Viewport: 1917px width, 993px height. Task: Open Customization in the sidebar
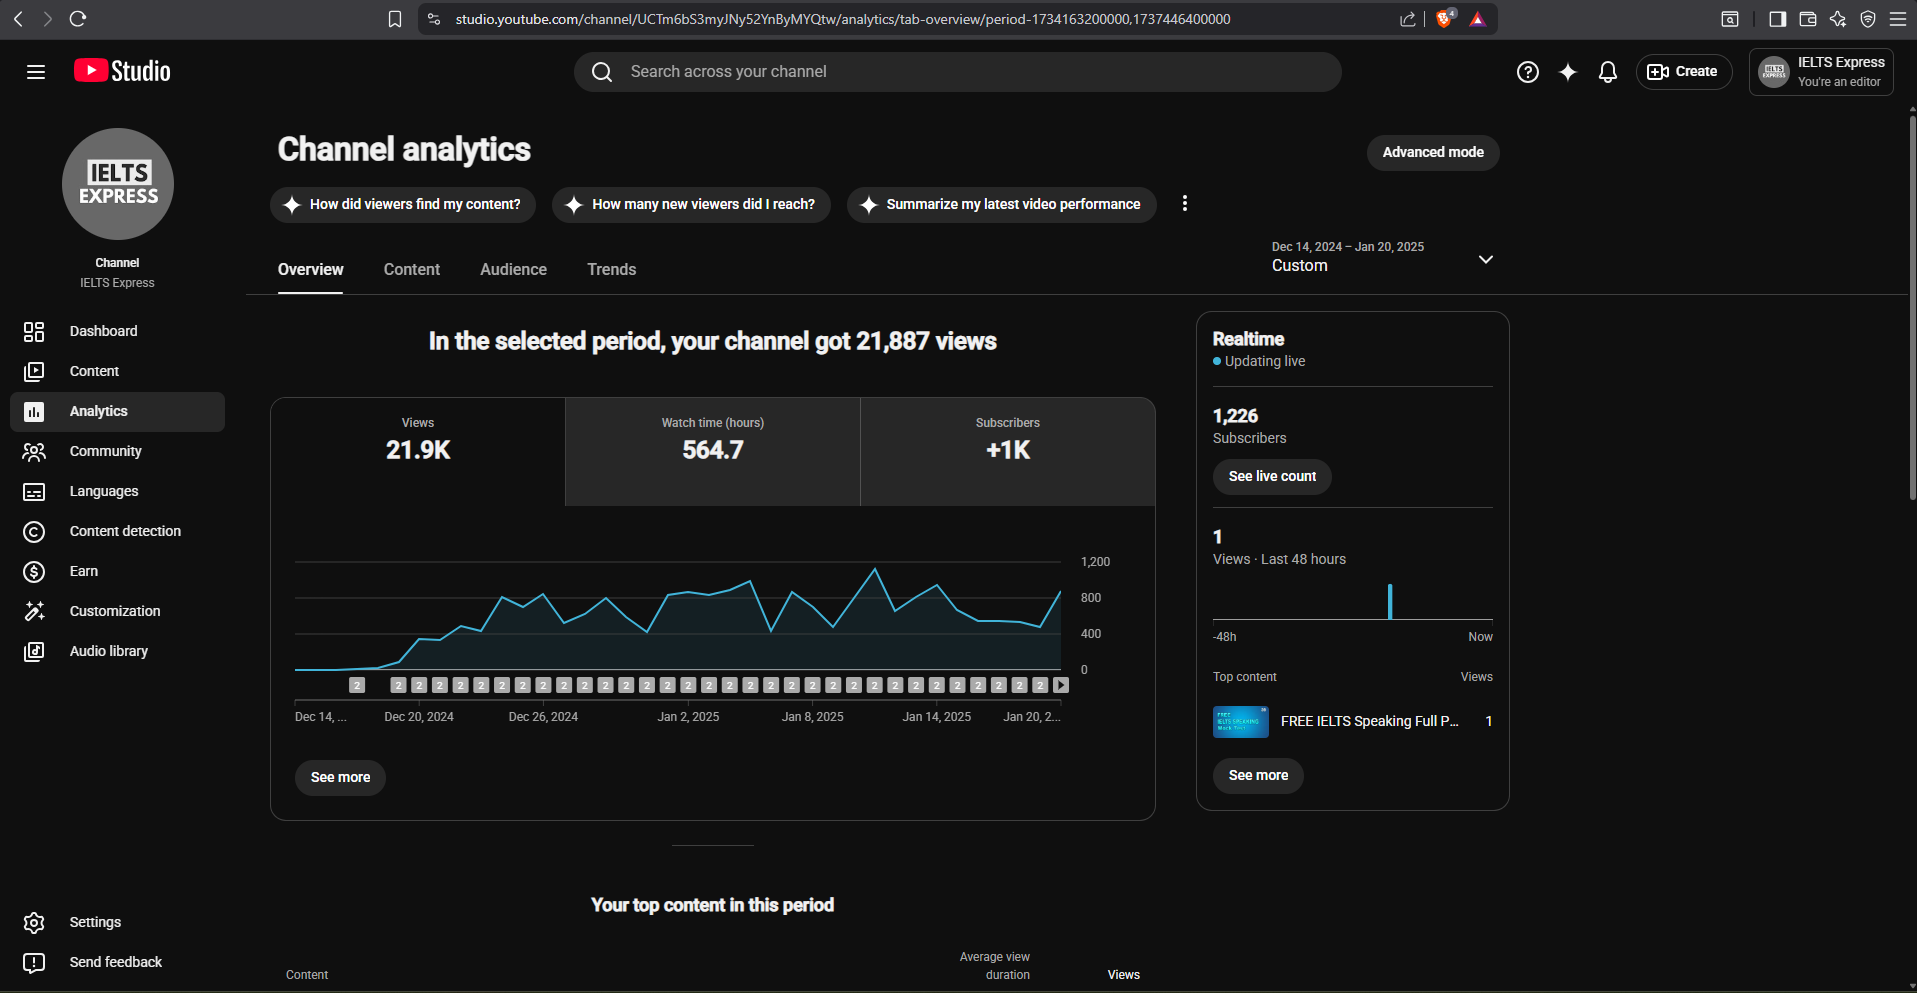point(117,611)
